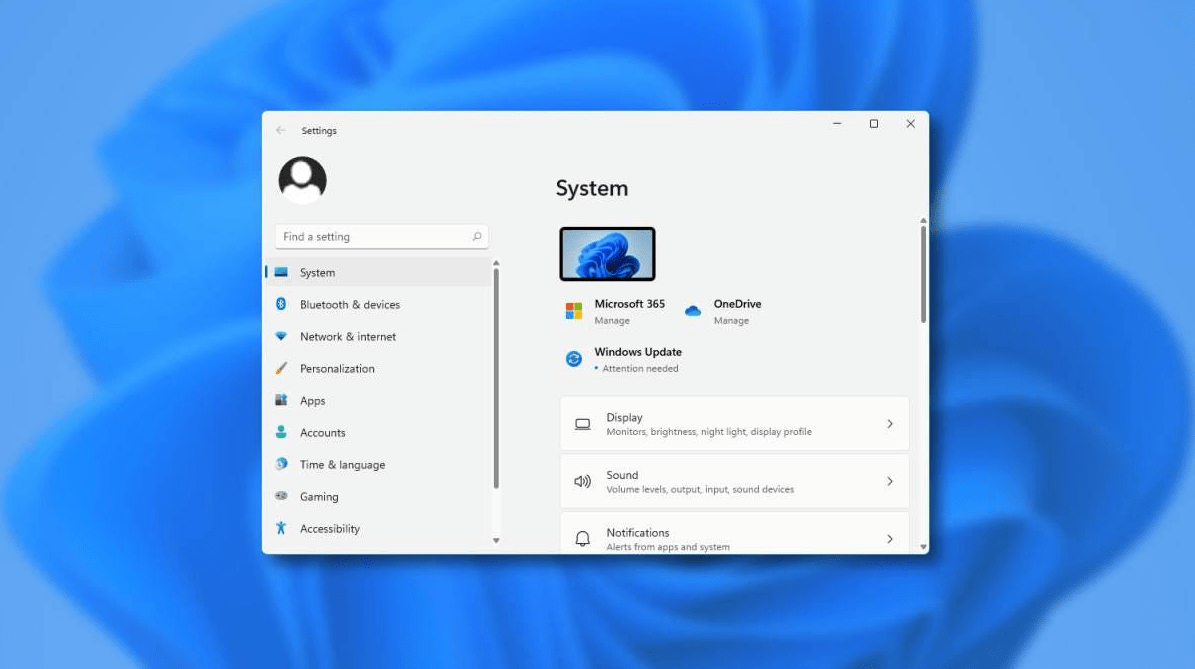Image resolution: width=1195 pixels, height=669 pixels.
Task: Click the Microsoft 365 logo icon
Action: pos(574,311)
